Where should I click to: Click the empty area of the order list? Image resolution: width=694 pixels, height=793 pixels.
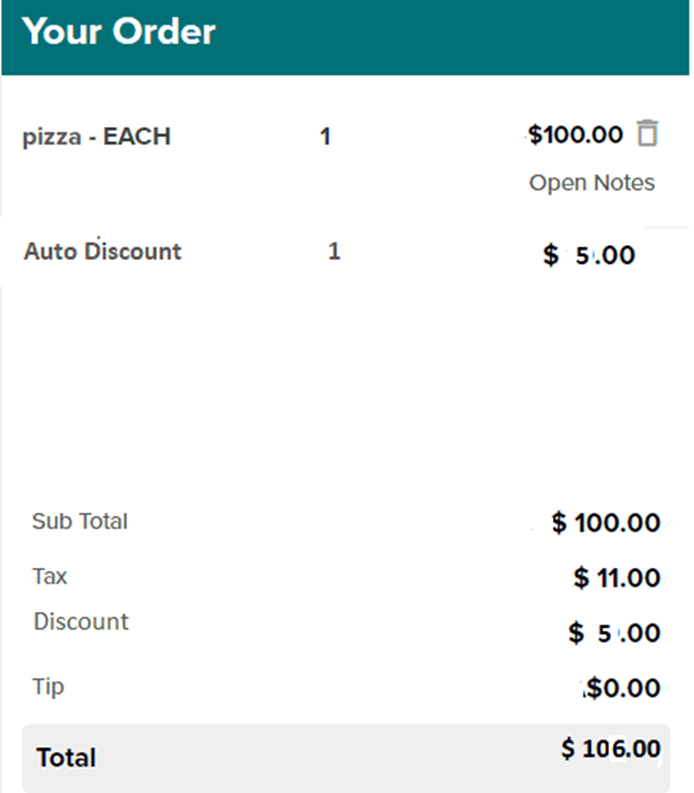(x=340, y=390)
